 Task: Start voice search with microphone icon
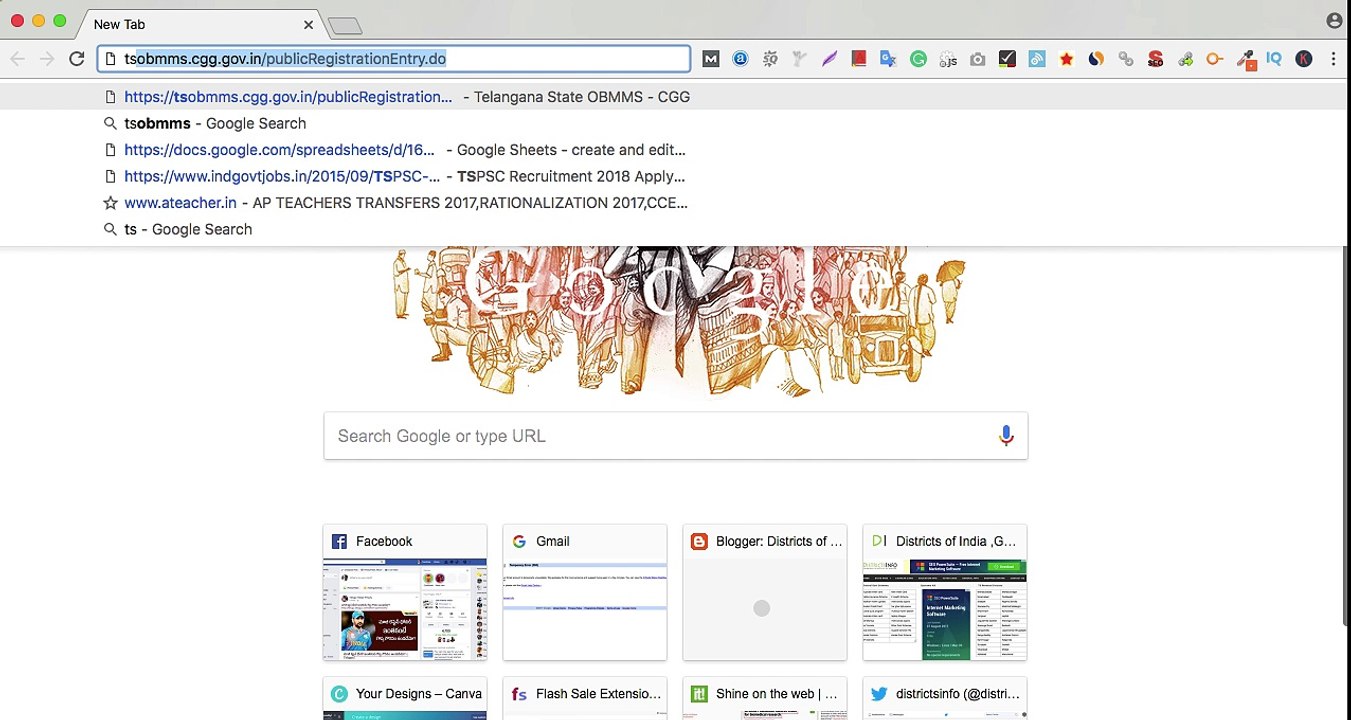[1006, 436]
